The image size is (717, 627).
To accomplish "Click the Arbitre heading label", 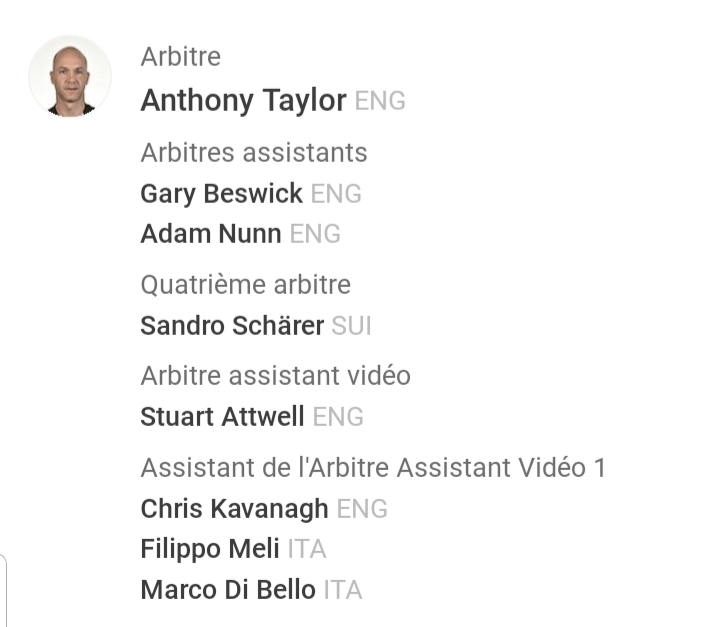I will point(180,57).
